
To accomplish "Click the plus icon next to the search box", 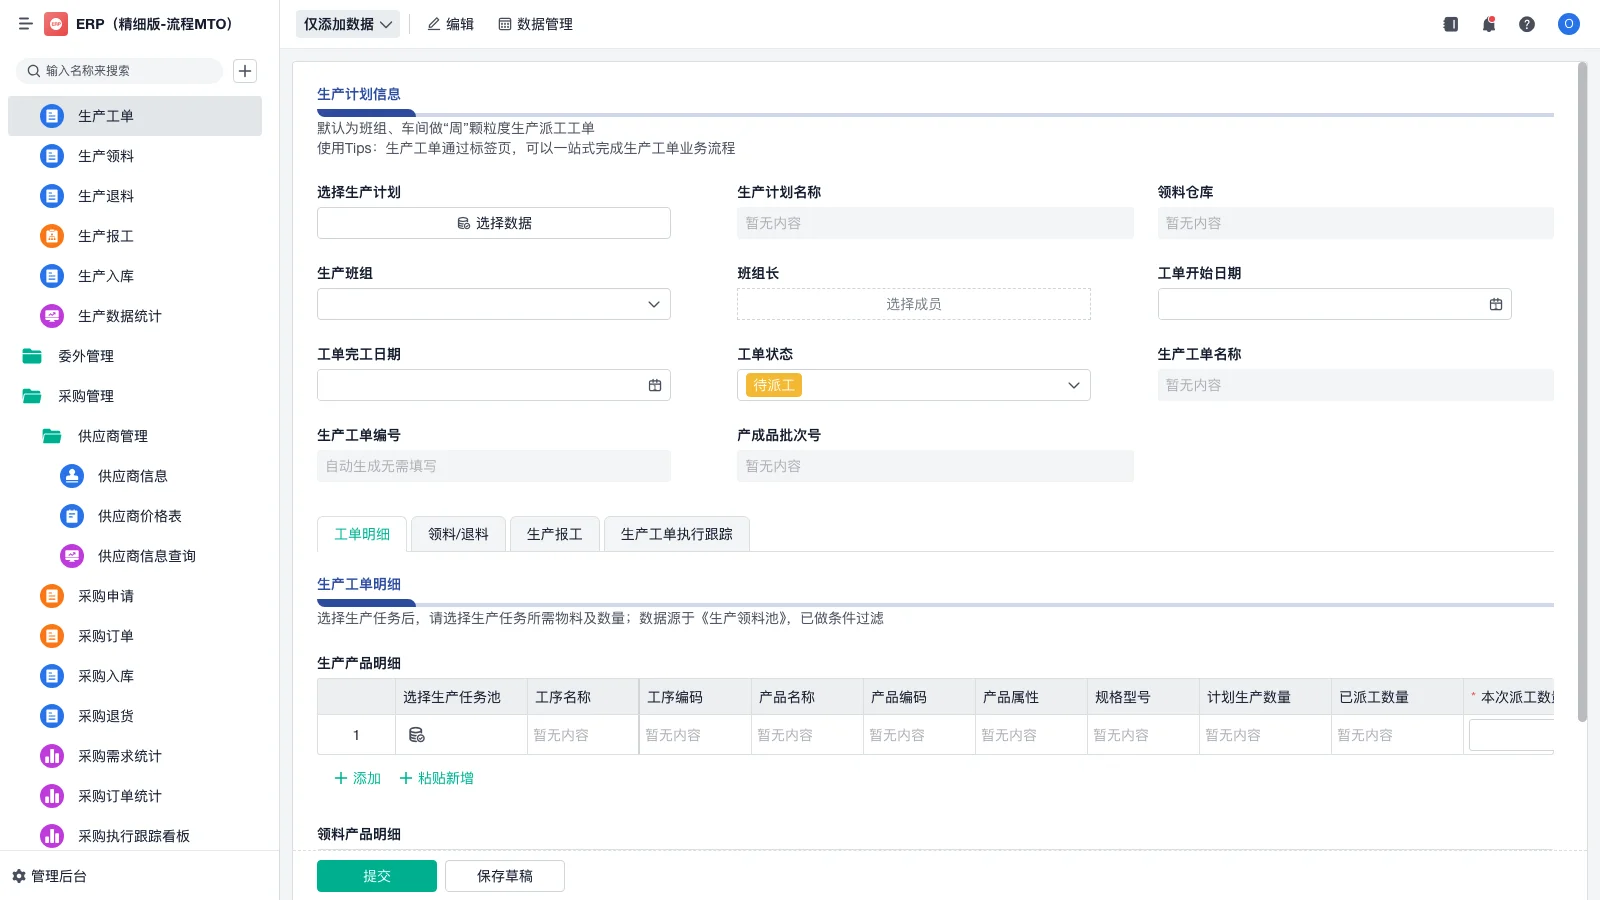I will [x=245, y=71].
